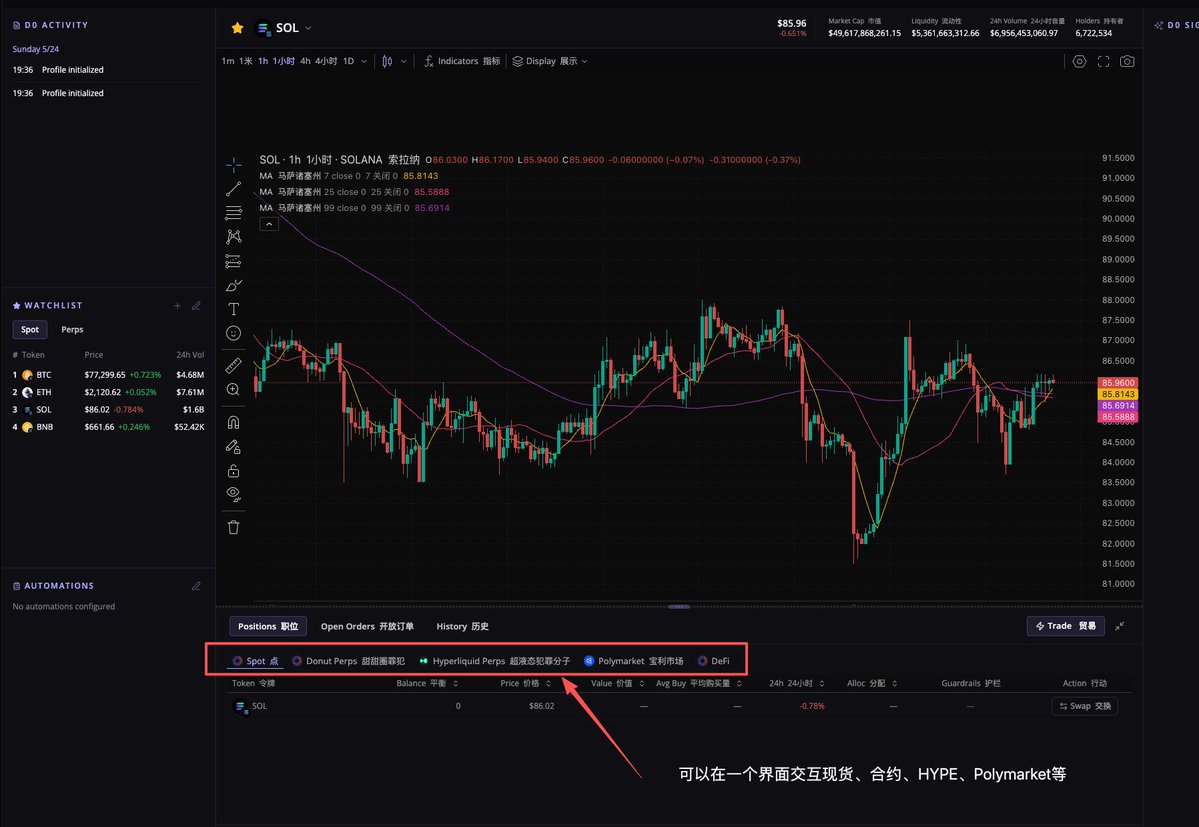The image size is (1199, 827).
Task: Open the Display dropdown
Action: [550, 61]
